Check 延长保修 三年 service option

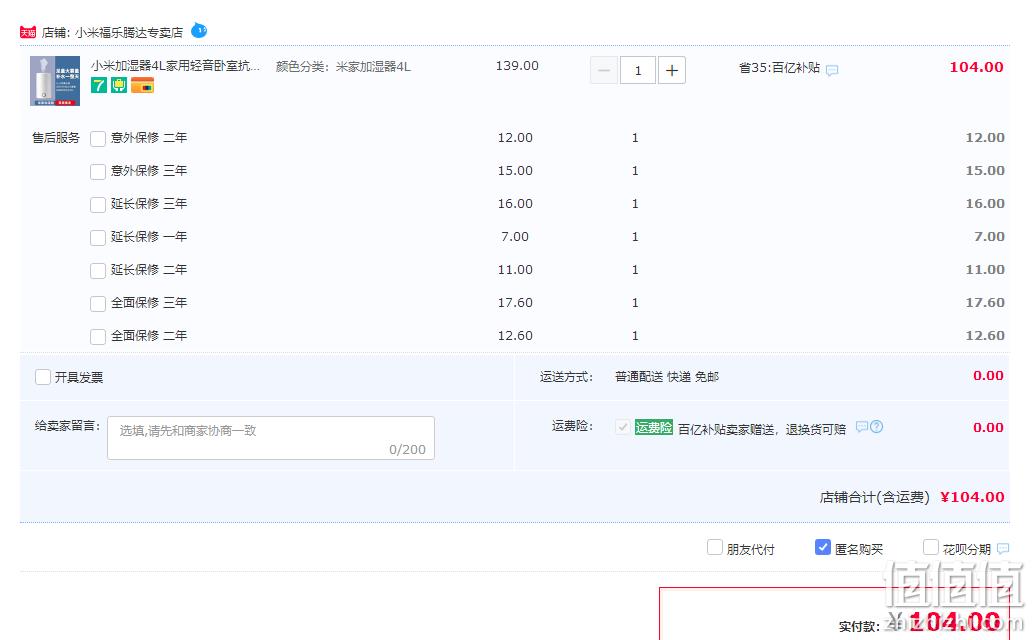point(98,204)
